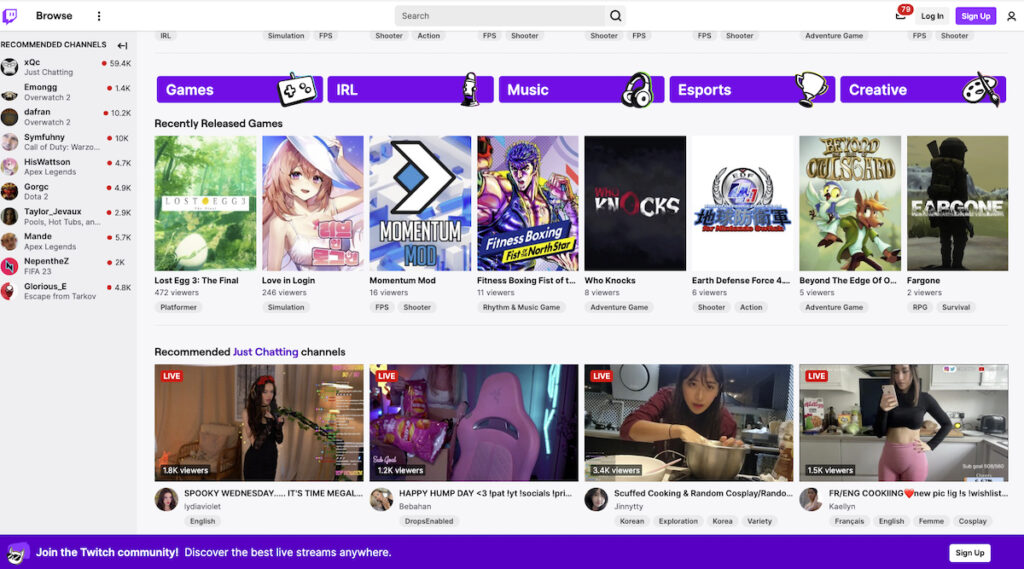This screenshot has width=1024, height=569.
Task: Open the Fitness Boxing game cover
Action: [528, 203]
